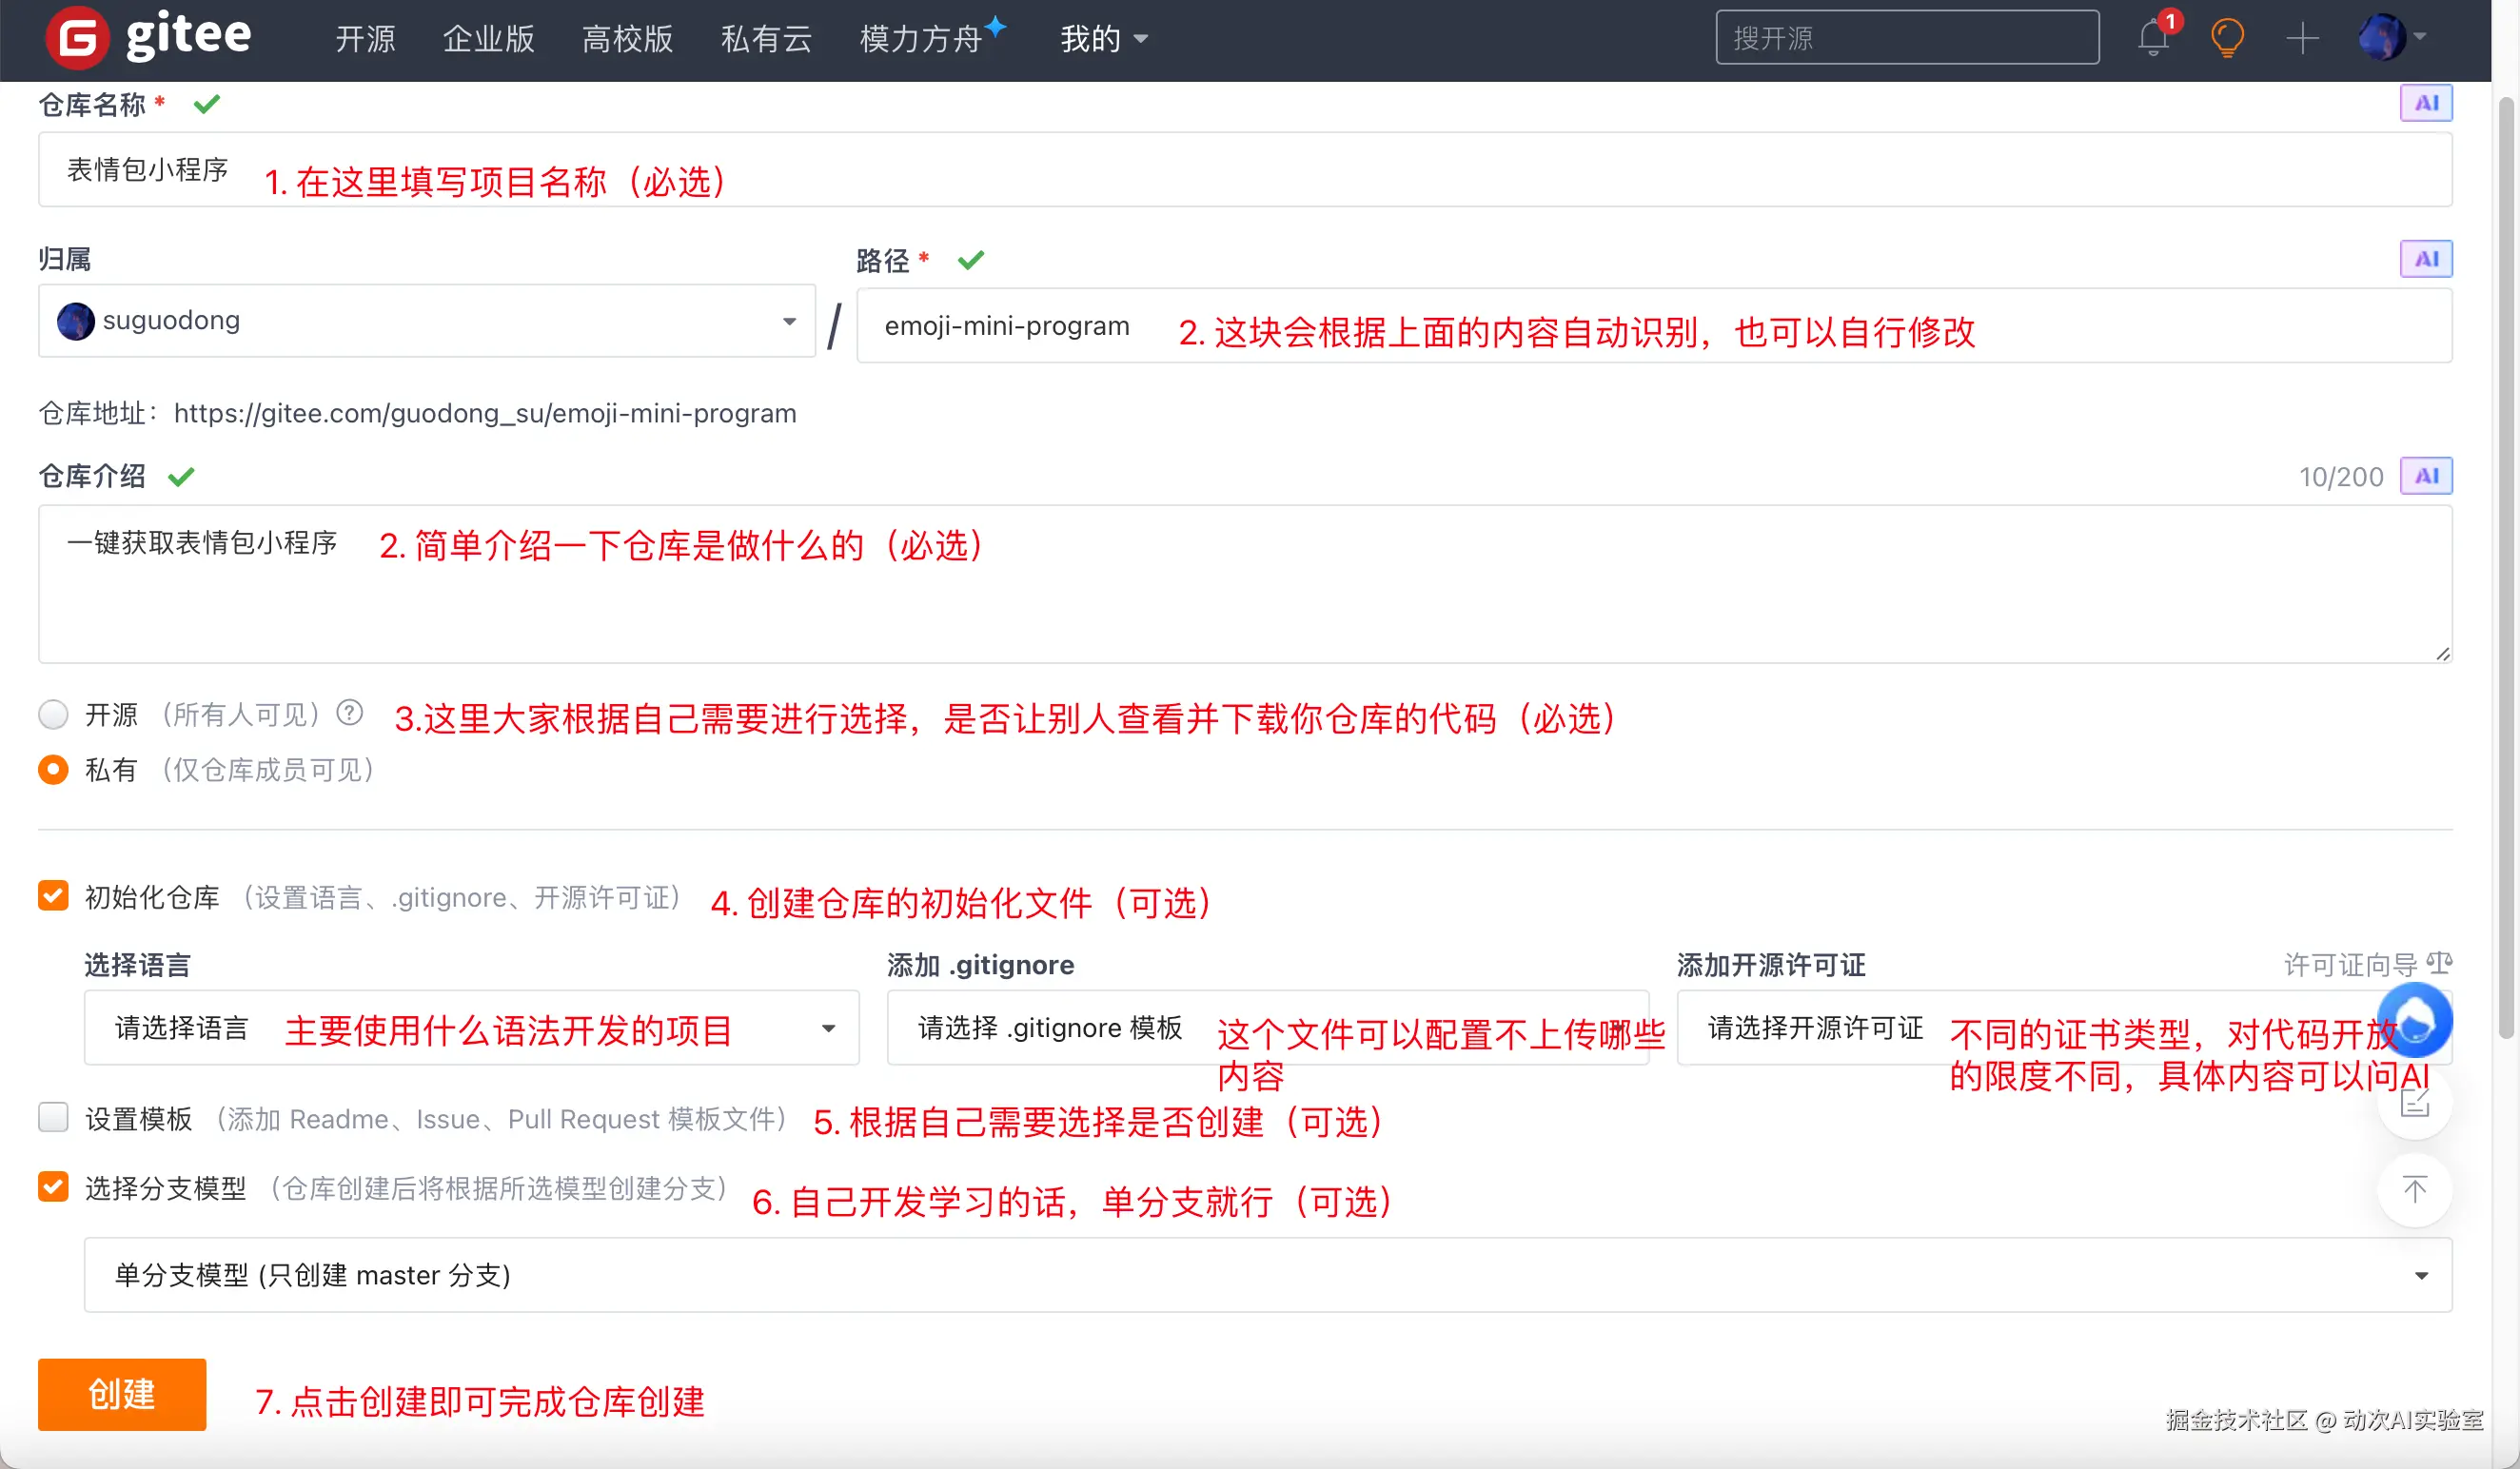This screenshot has height=1469, width=2520.
Task: Click the Gitee logo icon
Action: click(x=77, y=38)
